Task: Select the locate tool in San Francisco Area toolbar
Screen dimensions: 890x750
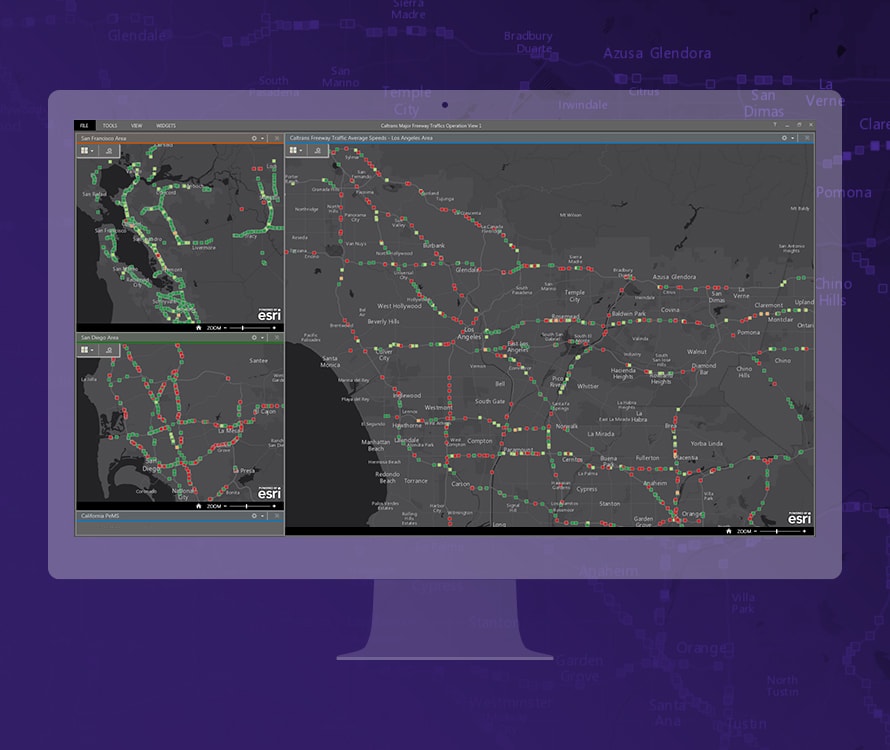Action: (x=110, y=151)
